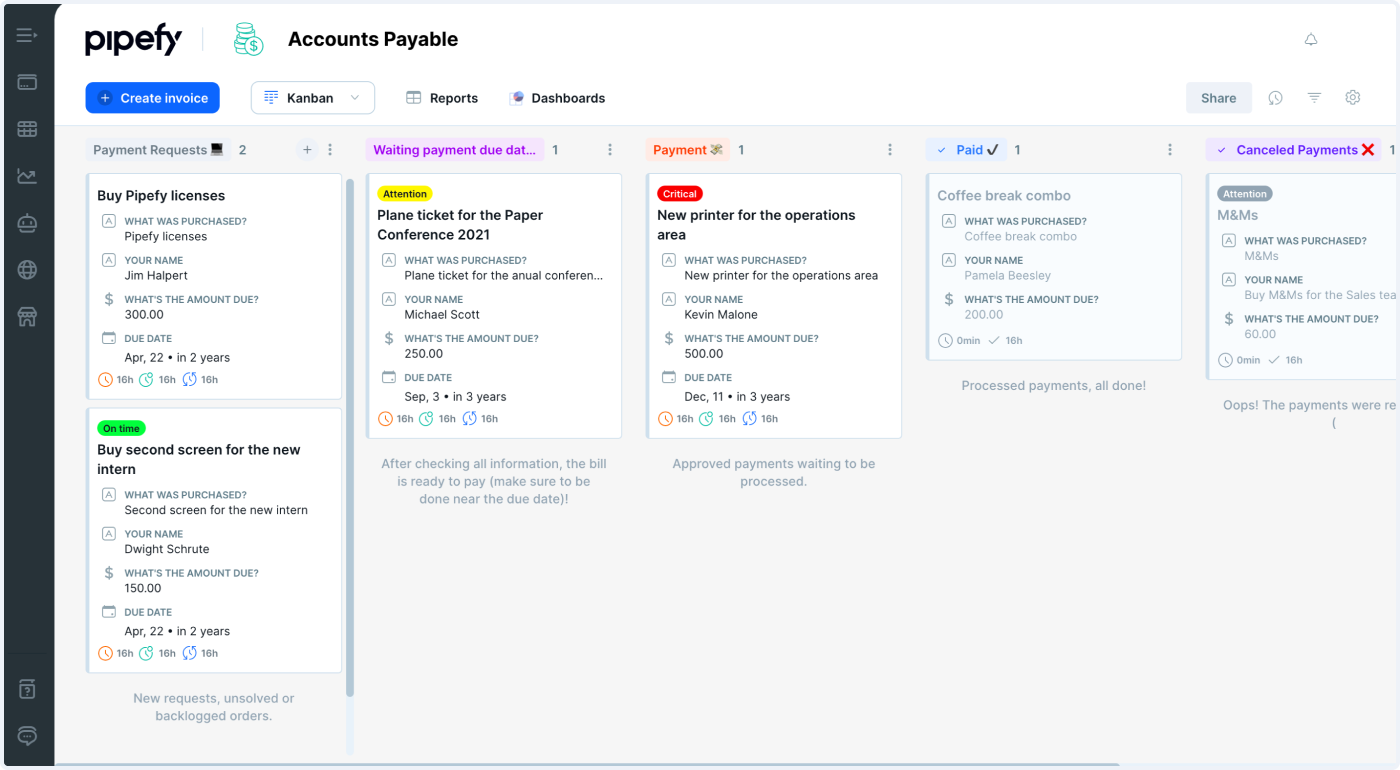
Task: Open pipe settings gear icon
Action: (x=1353, y=98)
